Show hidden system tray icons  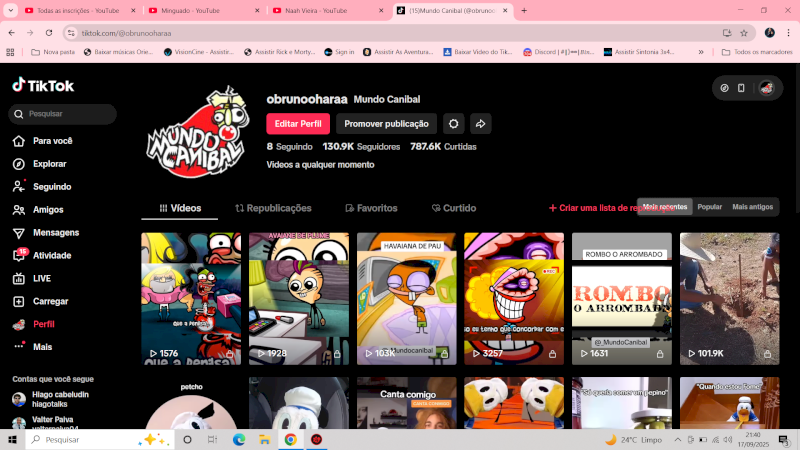point(678,440)
